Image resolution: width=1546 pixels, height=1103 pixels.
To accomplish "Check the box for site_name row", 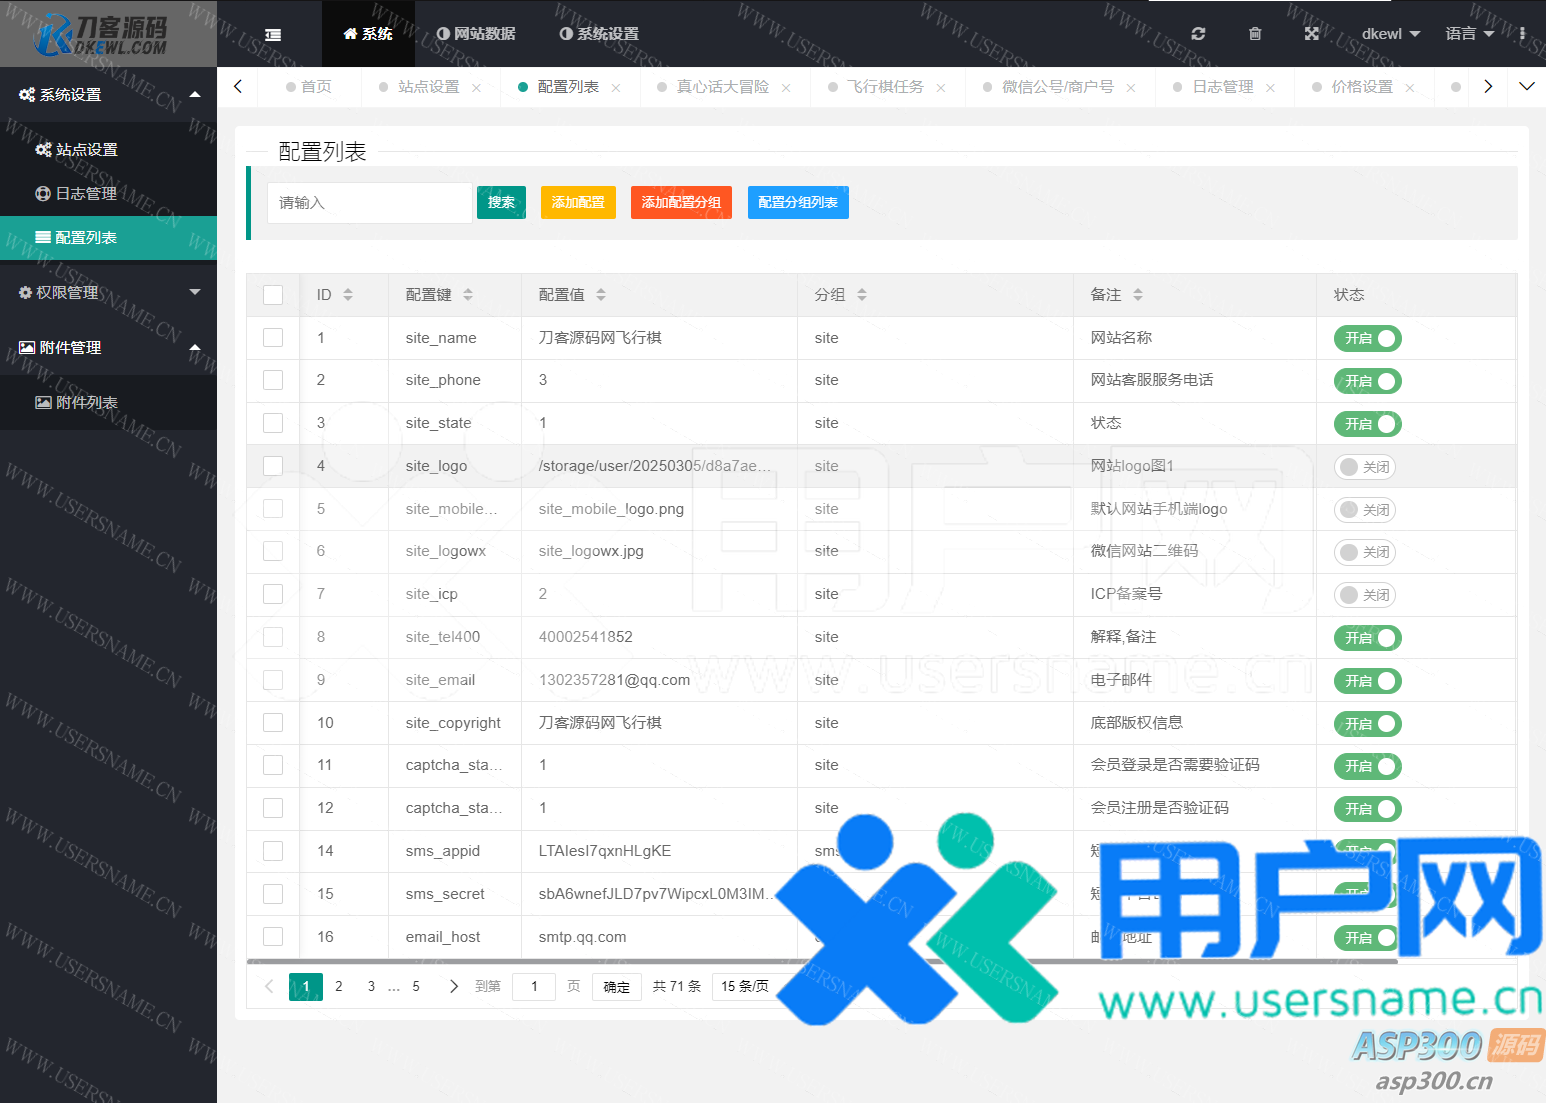I will coord(273,338).
